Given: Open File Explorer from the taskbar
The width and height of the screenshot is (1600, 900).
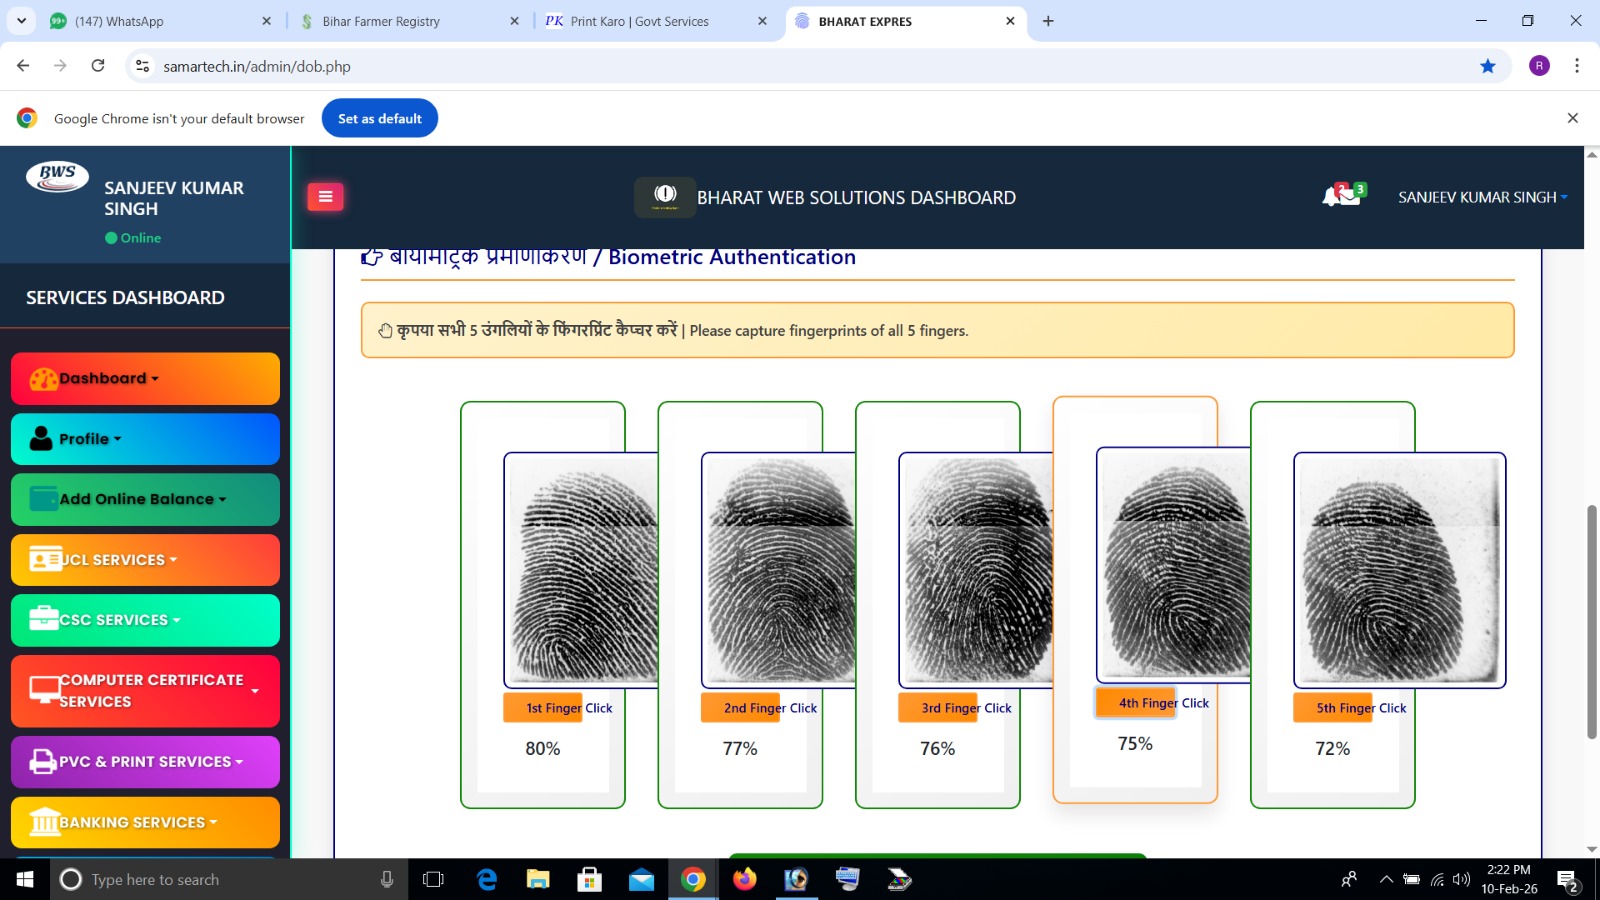Looking at the screenshot, I should click(538, 879).
